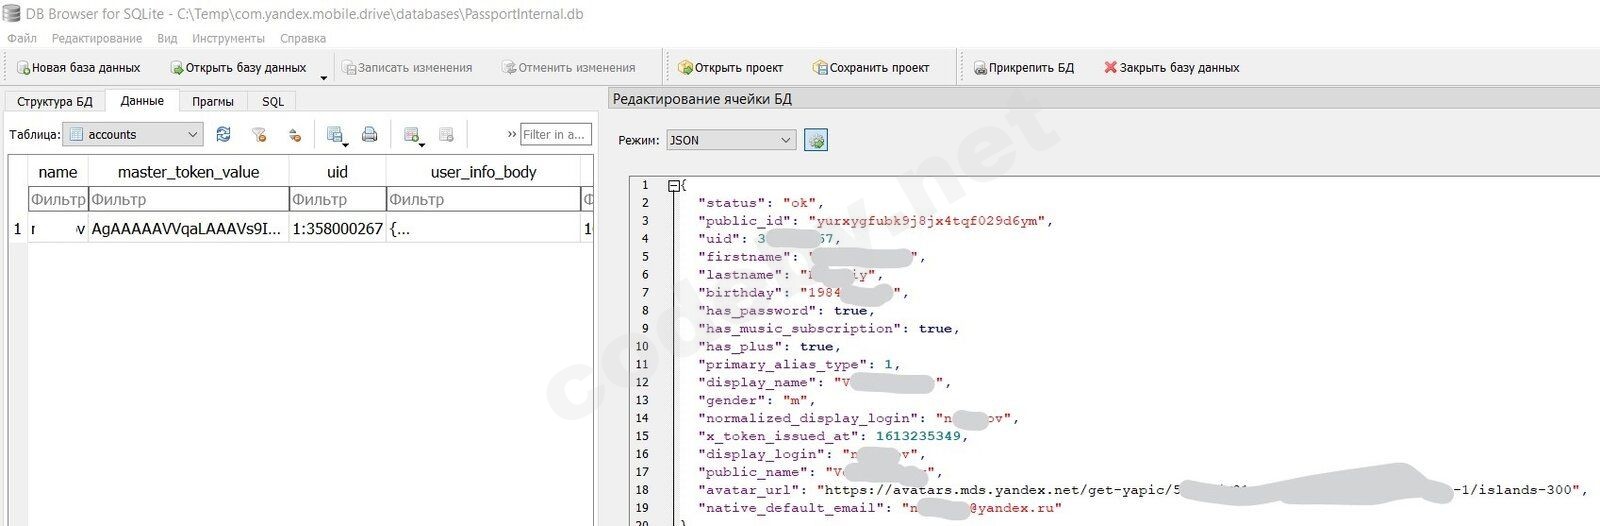The width and height of the screenshot is (1600, 526).
Task: Click the Open Project (Открыть проект) icon
Action: [x=685, y=68]
